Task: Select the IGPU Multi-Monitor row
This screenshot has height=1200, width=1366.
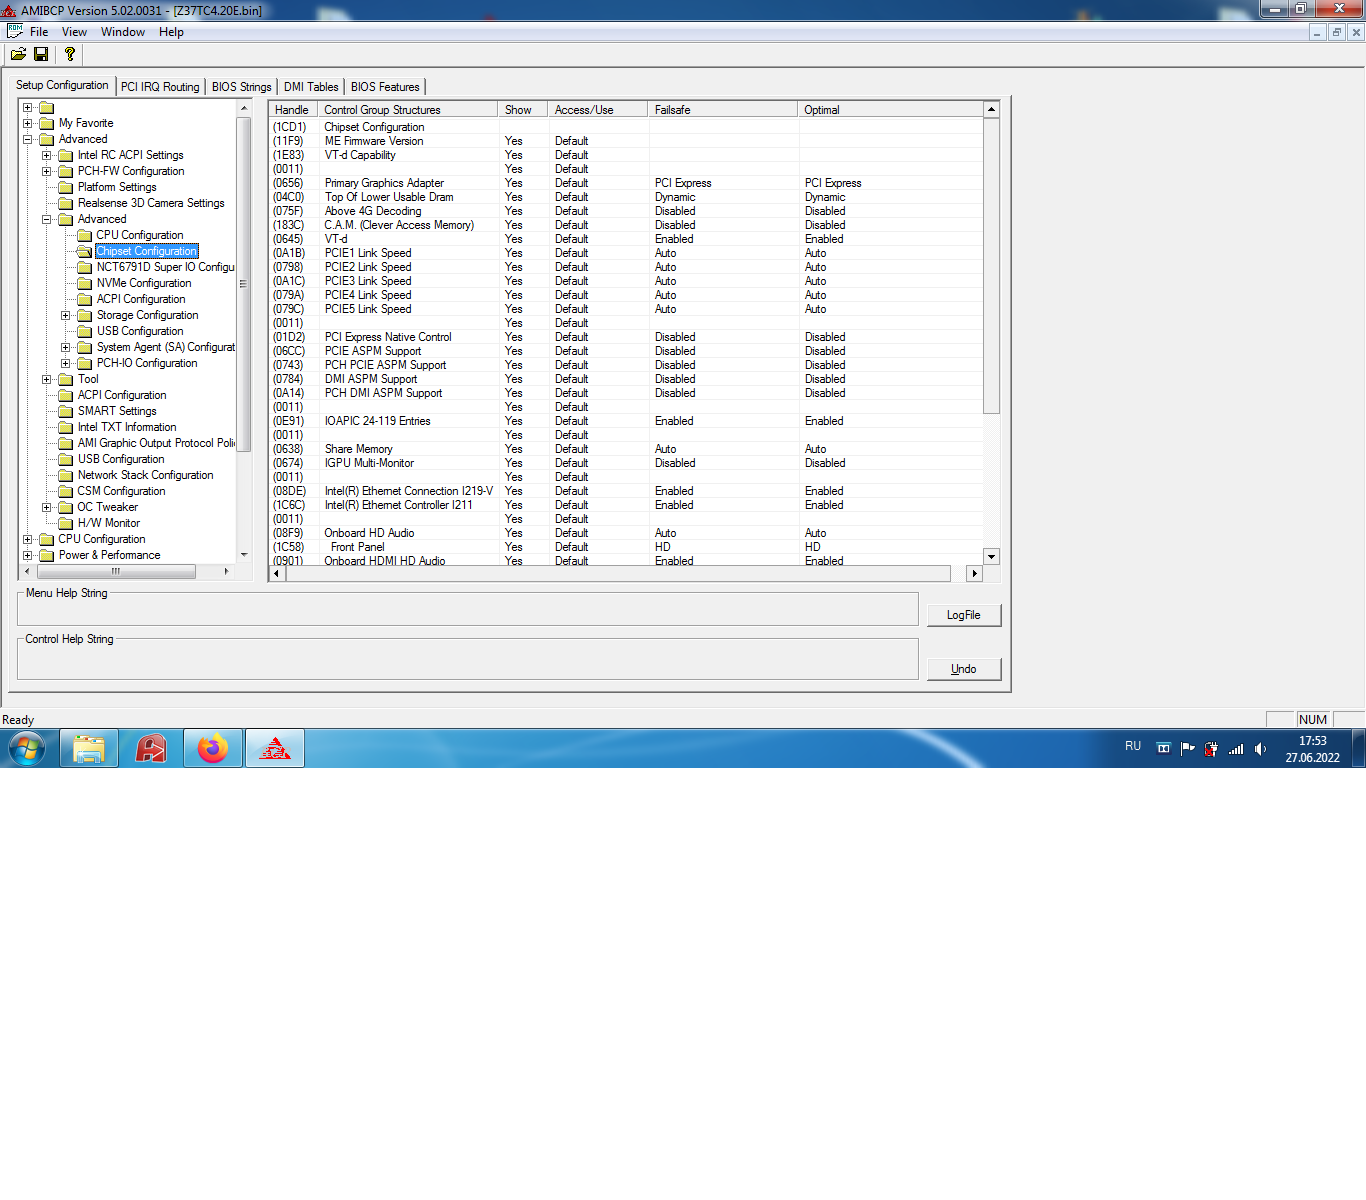Action: click(x=627, y=463)
